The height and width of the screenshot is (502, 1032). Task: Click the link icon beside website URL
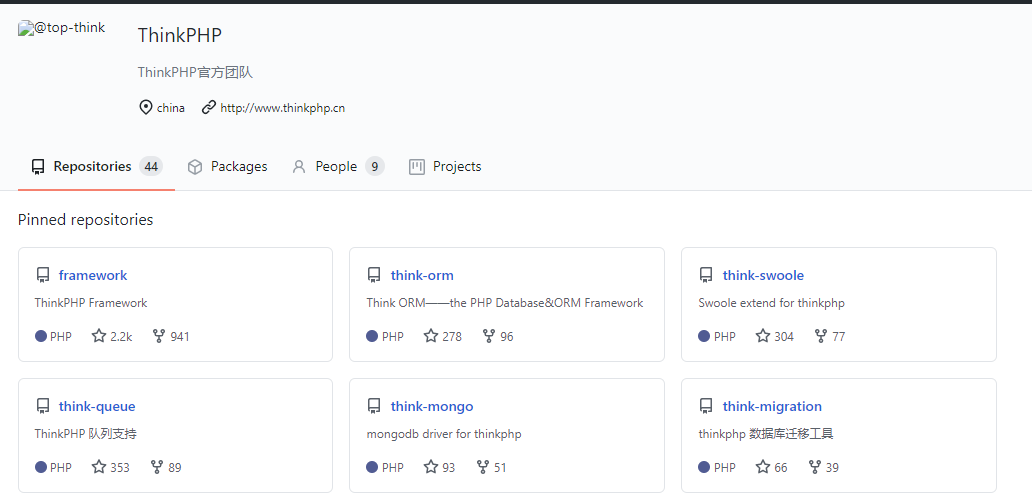[209, 107]
